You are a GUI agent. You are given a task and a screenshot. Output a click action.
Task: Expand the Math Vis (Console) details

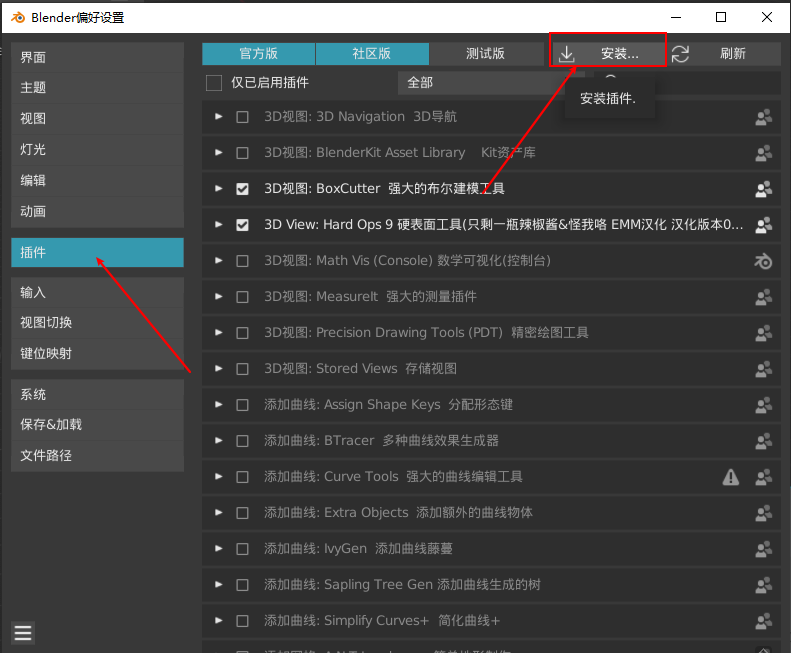click(218, 260)
